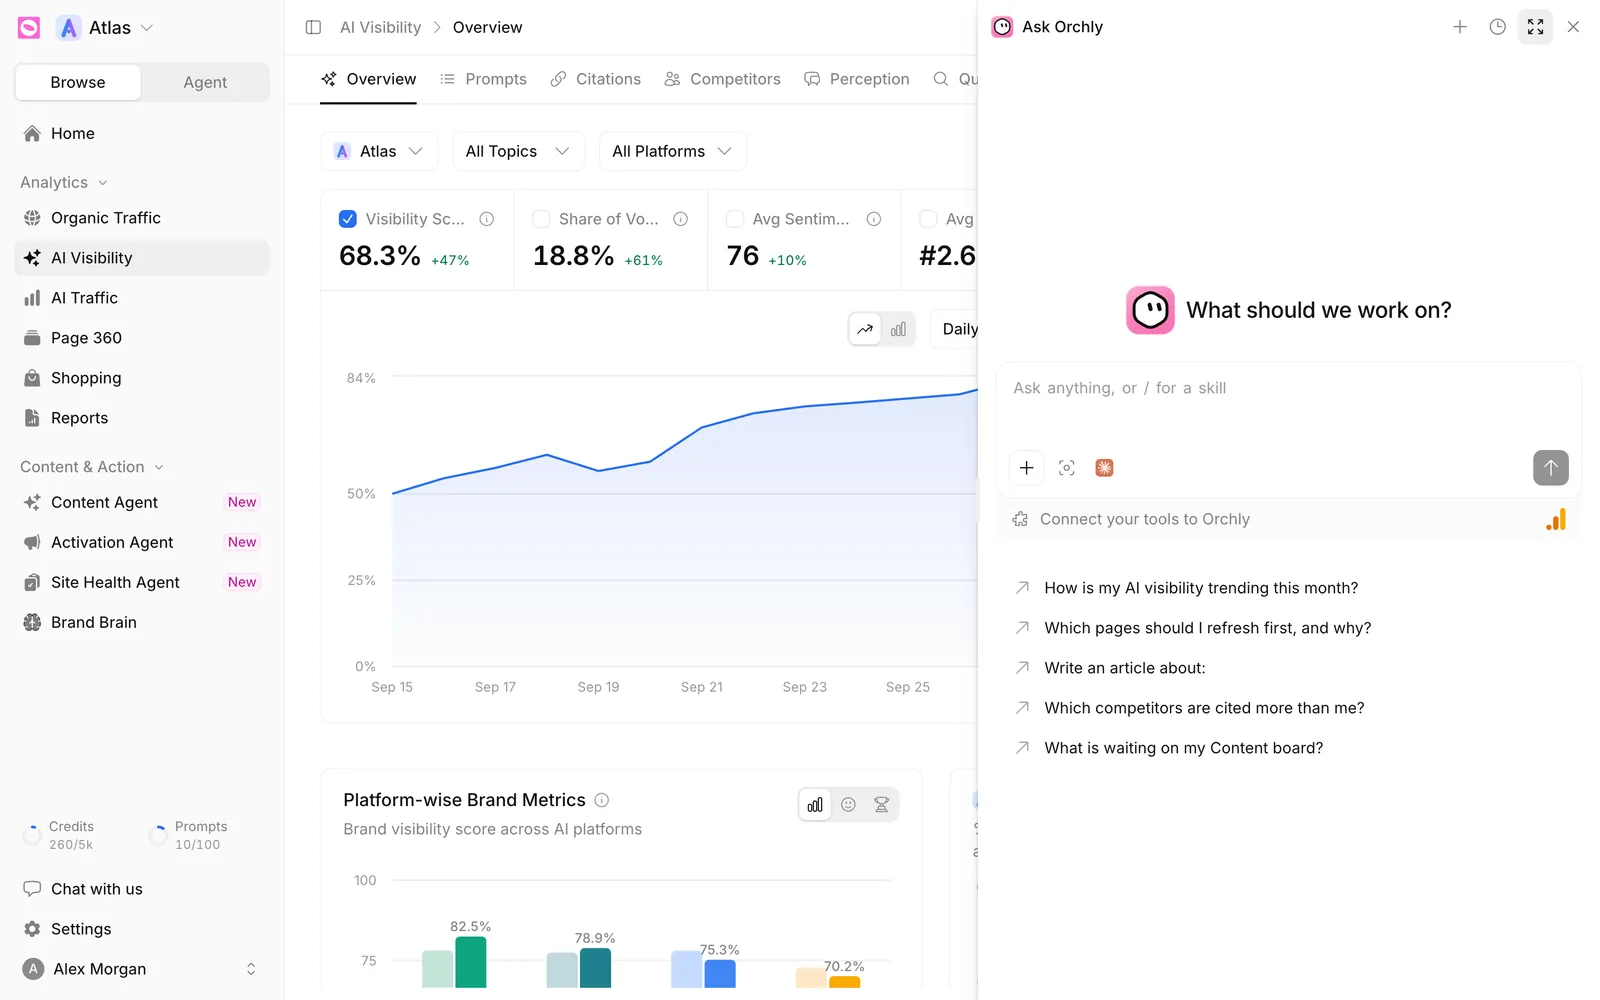This screenshot has width=1600, height=1000.
Task: Switch to the Perception tab
Action: click(x=857, y=79)
